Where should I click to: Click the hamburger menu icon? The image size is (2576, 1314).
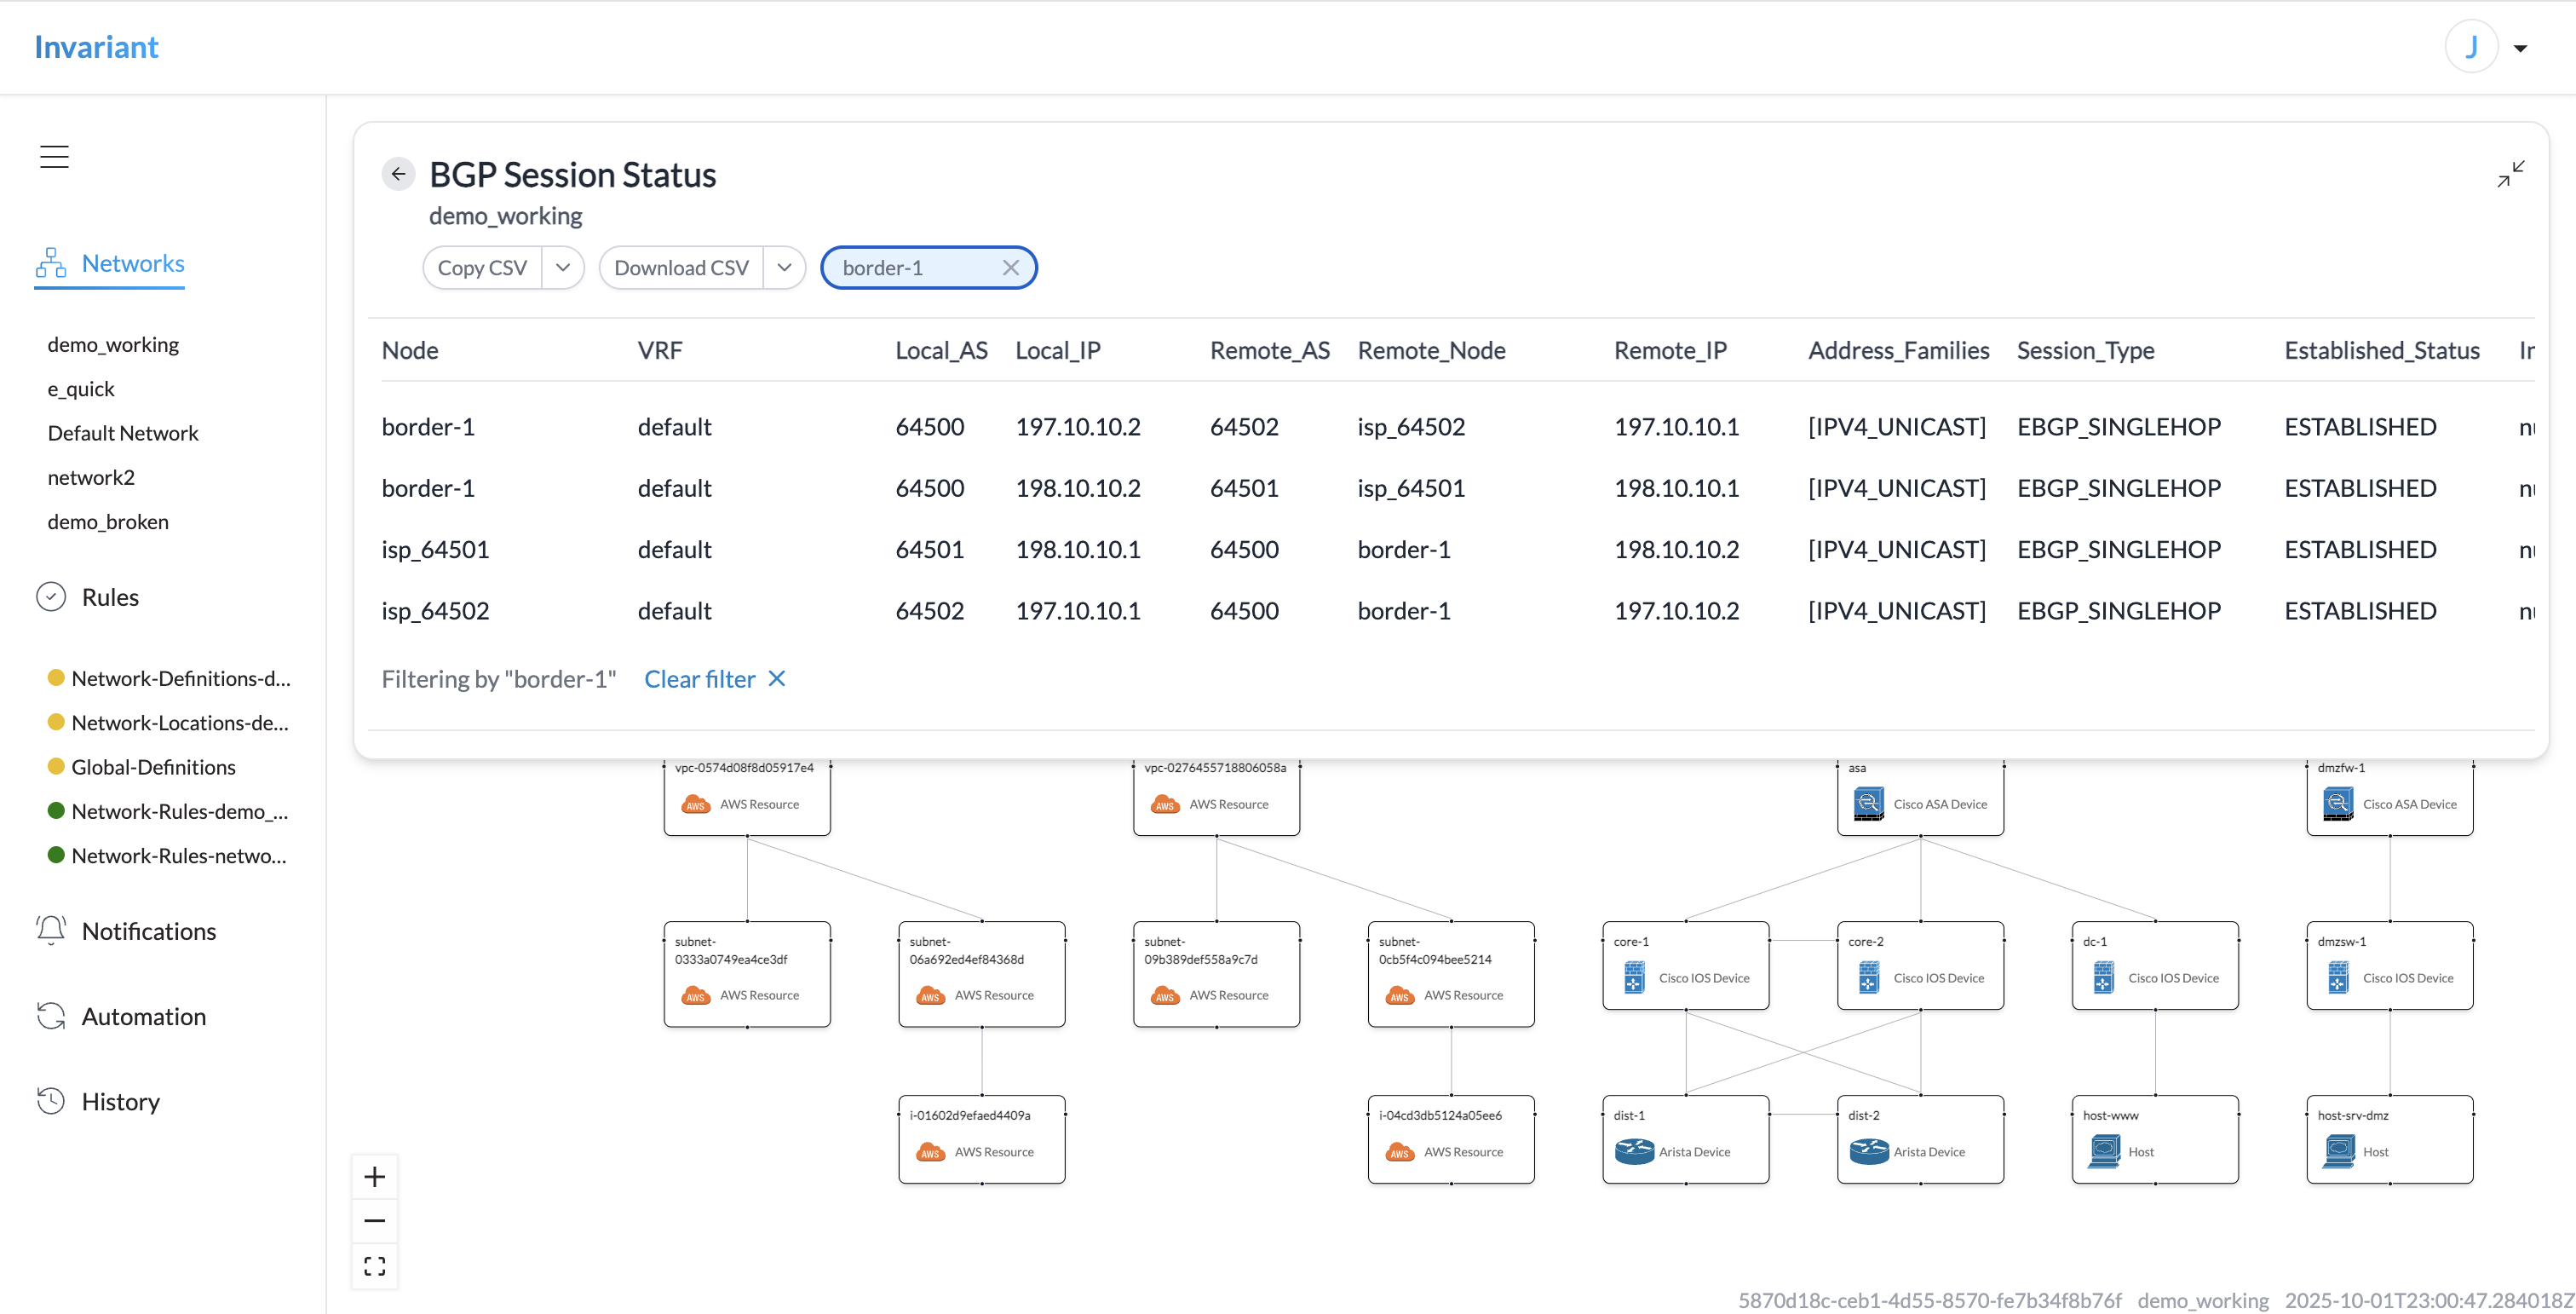54,156
